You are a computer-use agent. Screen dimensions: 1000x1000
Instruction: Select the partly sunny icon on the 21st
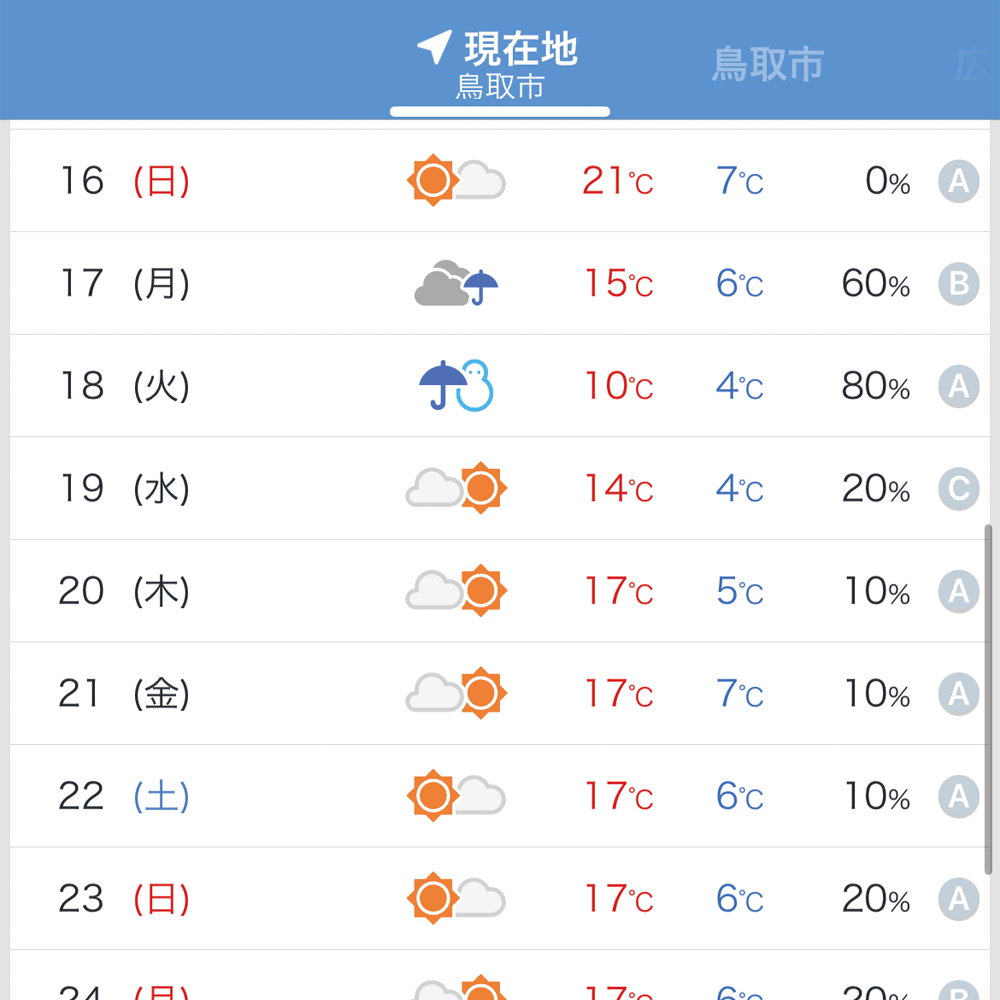point(456,693)
